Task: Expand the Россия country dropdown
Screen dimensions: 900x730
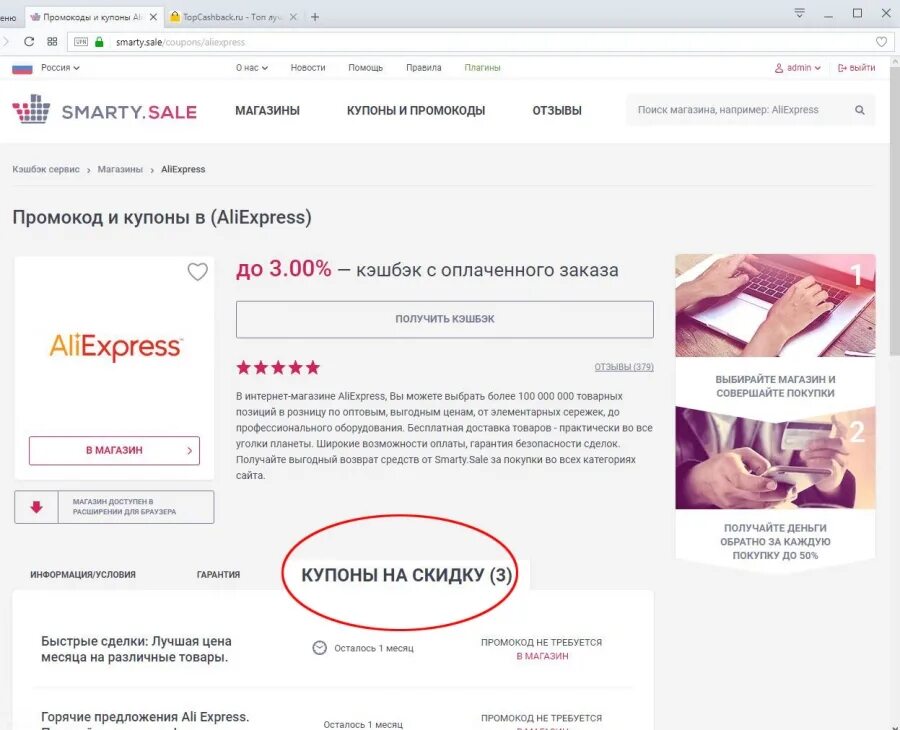Action: click(x=60, y=67)
